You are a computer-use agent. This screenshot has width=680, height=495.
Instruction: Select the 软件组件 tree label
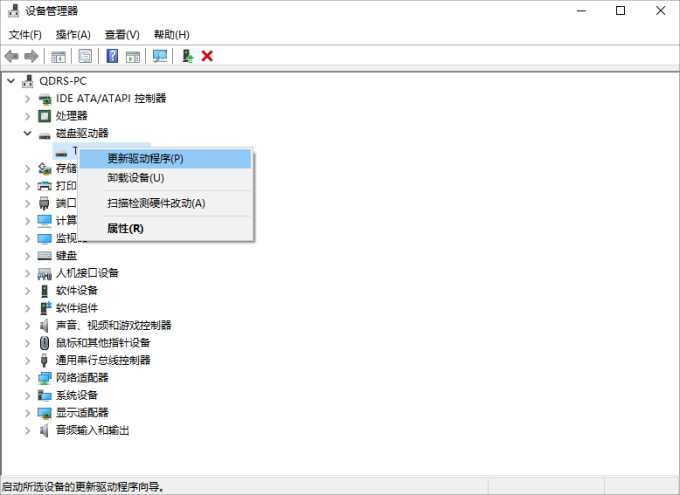(x=77, y=308)
